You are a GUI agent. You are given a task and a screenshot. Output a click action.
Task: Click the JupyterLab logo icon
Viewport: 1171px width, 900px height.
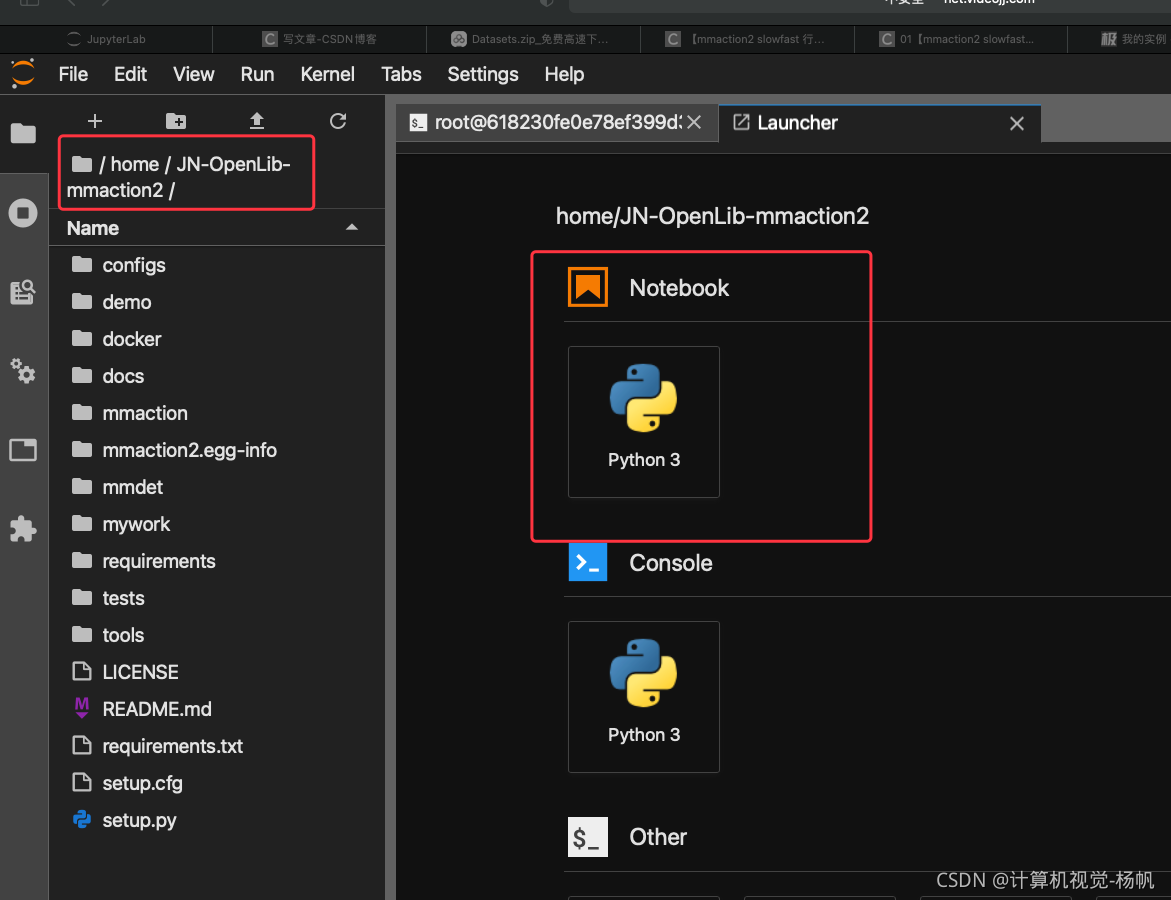pyautogui.click(x=23, y=73)
